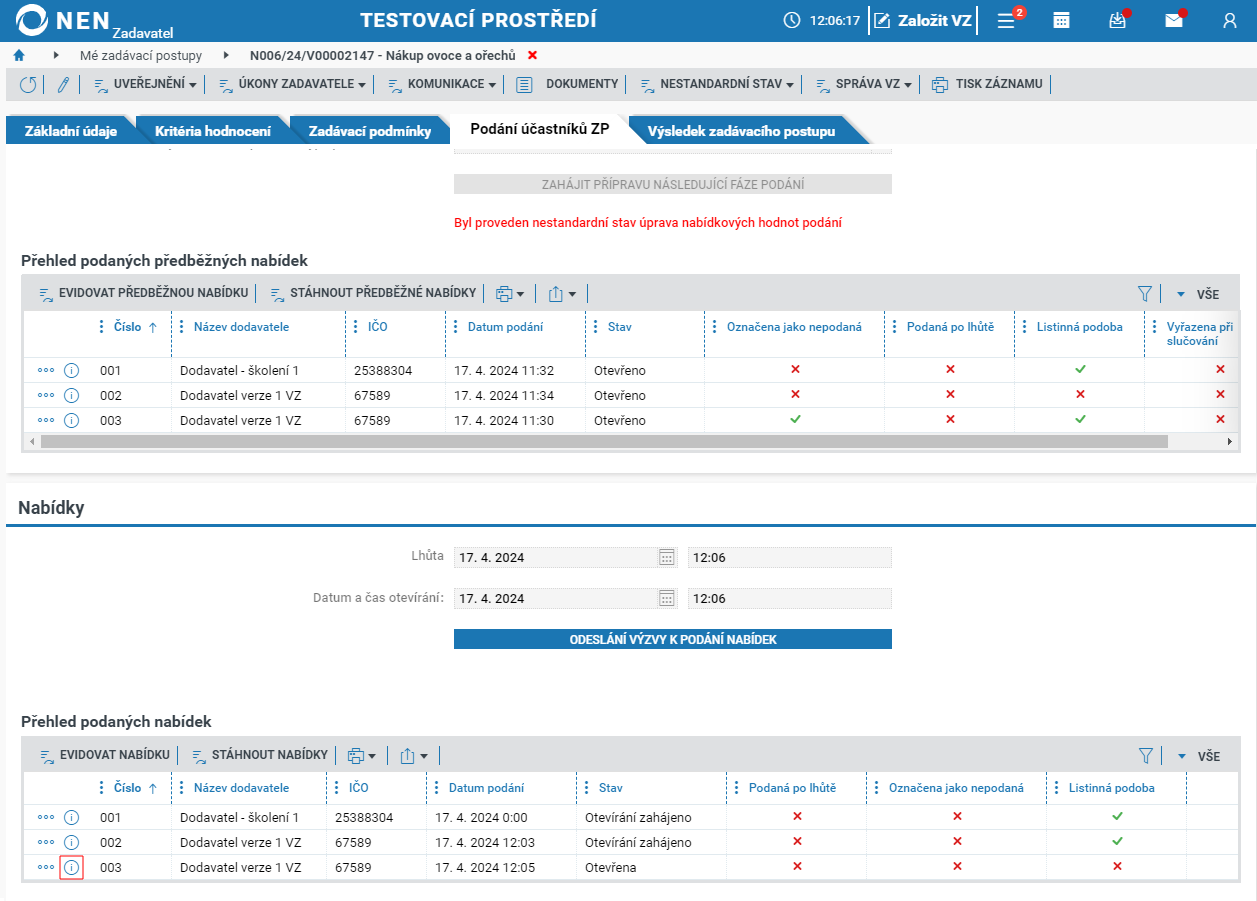This screenshot has width=1257, height=901.
Task: Go to Mé zadávací postupy breadcrumb
Action: 141,55
